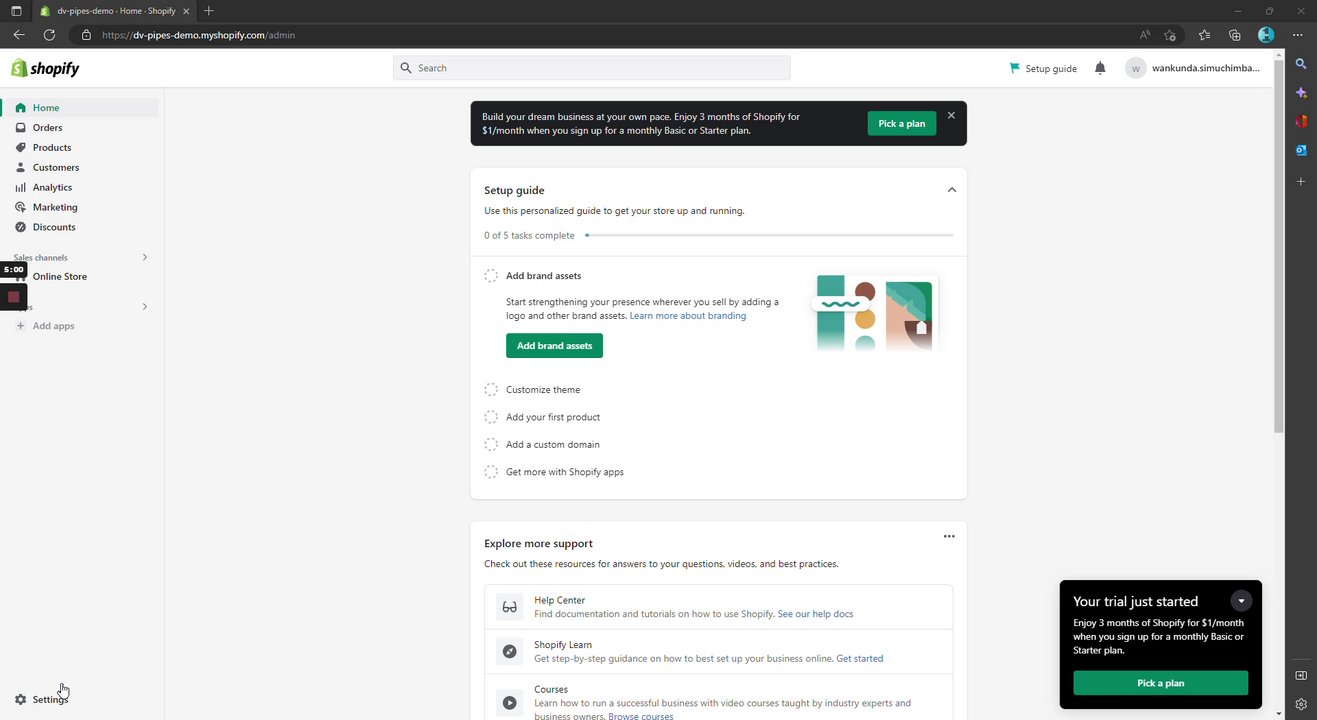Open the notifications bell
This screenshot has width=1317, height=720.
coord(1100,68)
